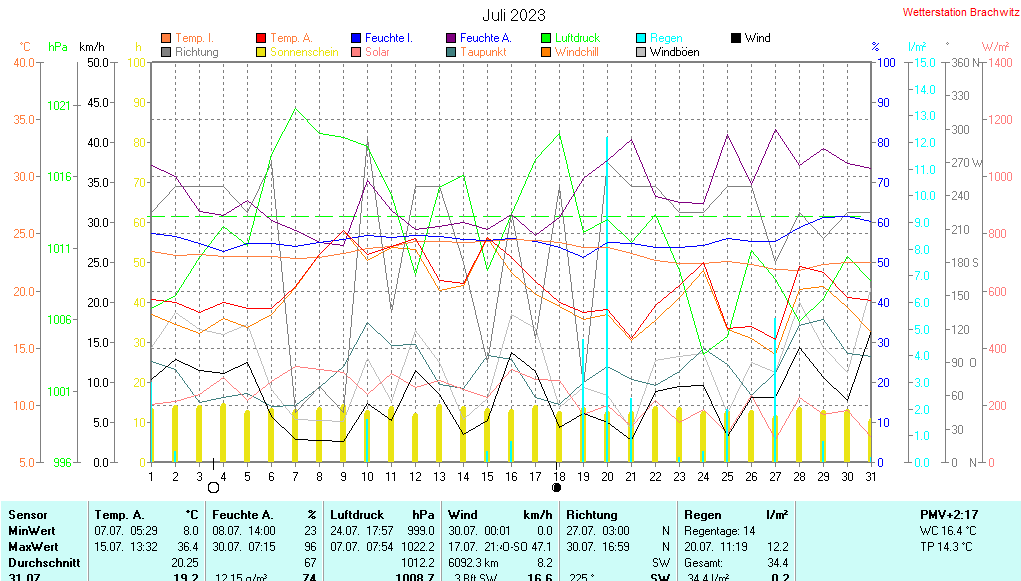1021x581 pixels.
Task: Click the humidity minimum time '08.07. 14:00'
Action: pyautogui.click(x=244, y=531)
